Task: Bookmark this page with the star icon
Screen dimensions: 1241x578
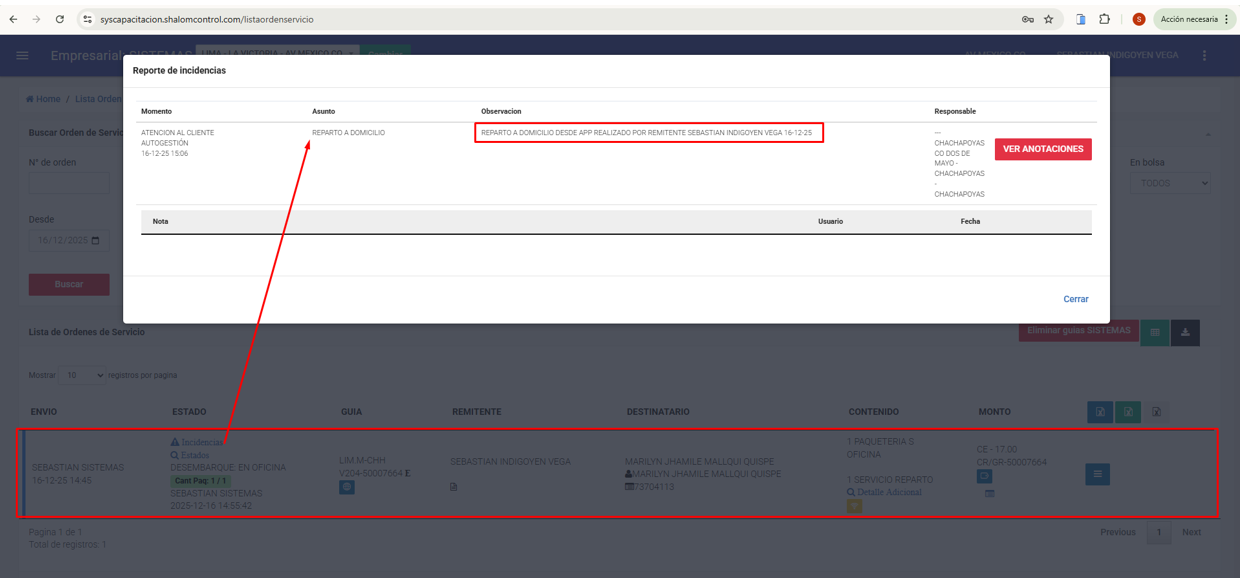Action: (1049, 19)
